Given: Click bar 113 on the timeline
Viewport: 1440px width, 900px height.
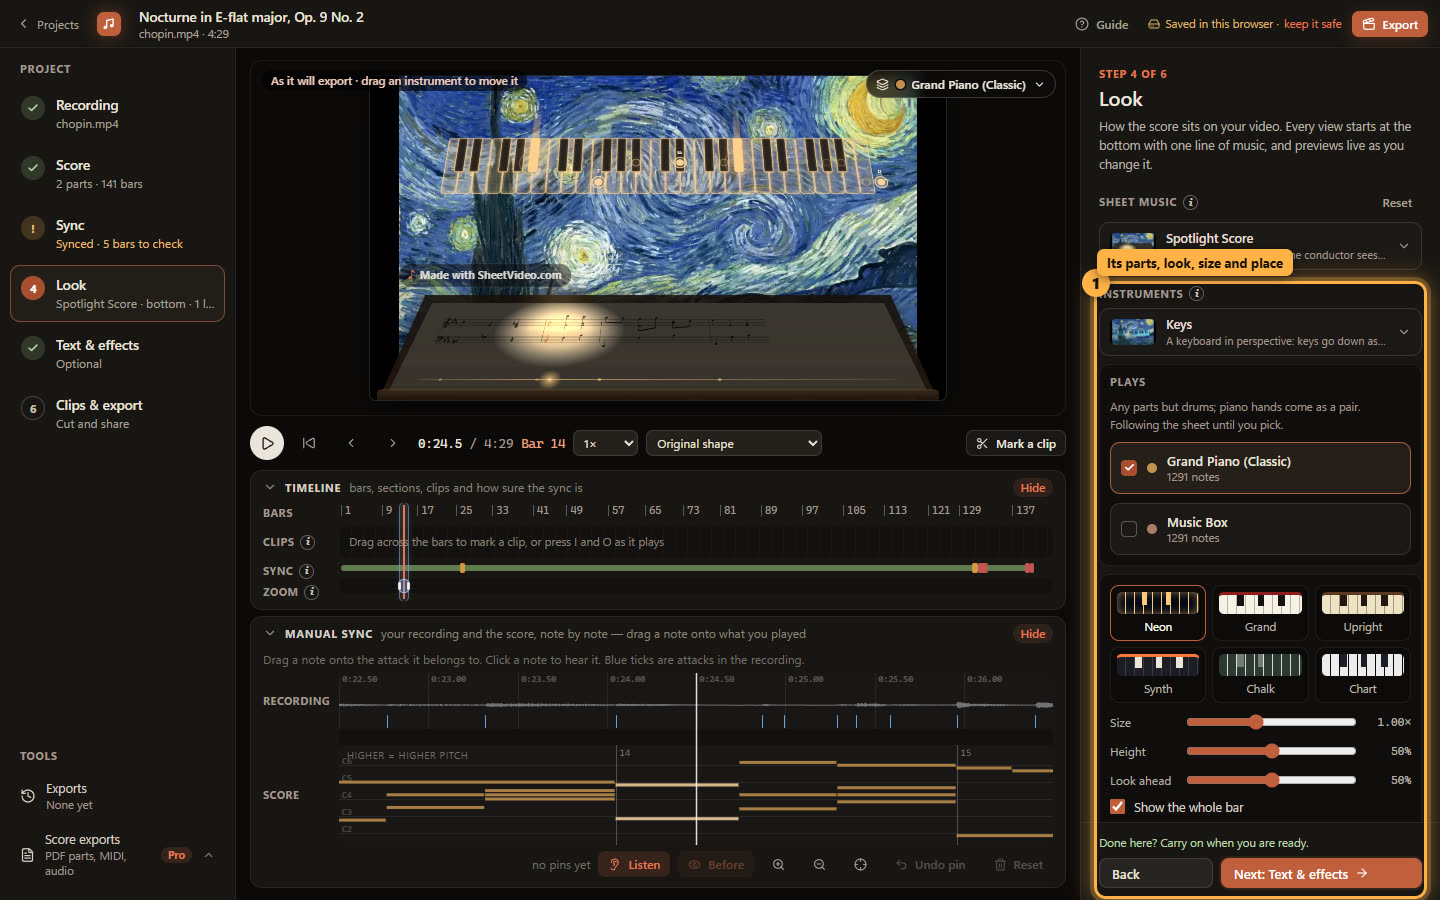Looking at the screenshot, I should click(897, 511).
